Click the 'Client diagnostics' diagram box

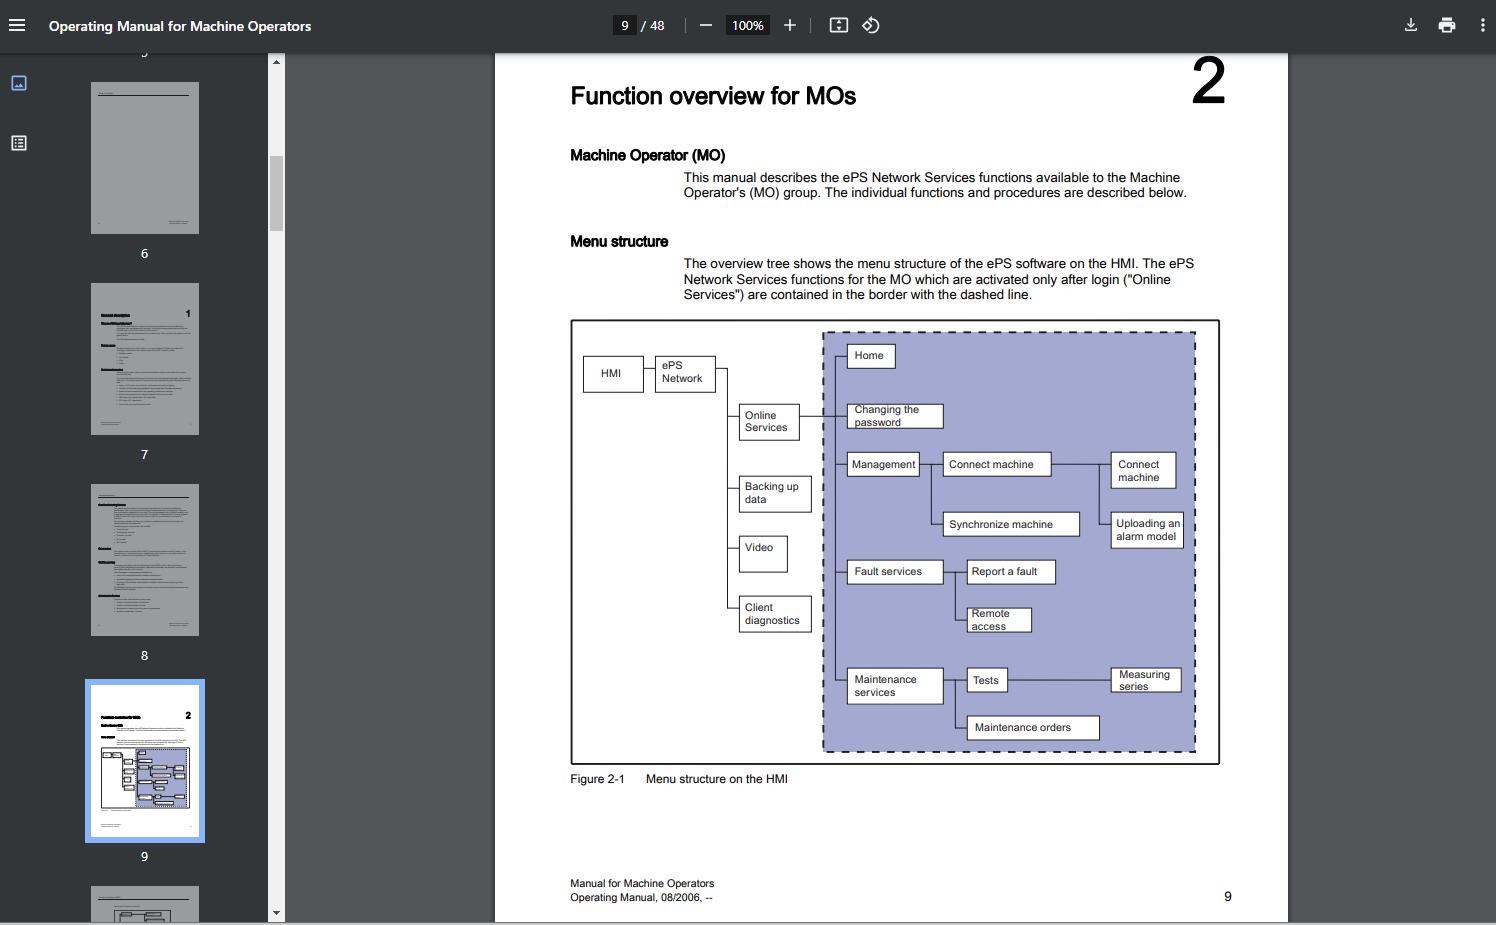pos(775,614)
